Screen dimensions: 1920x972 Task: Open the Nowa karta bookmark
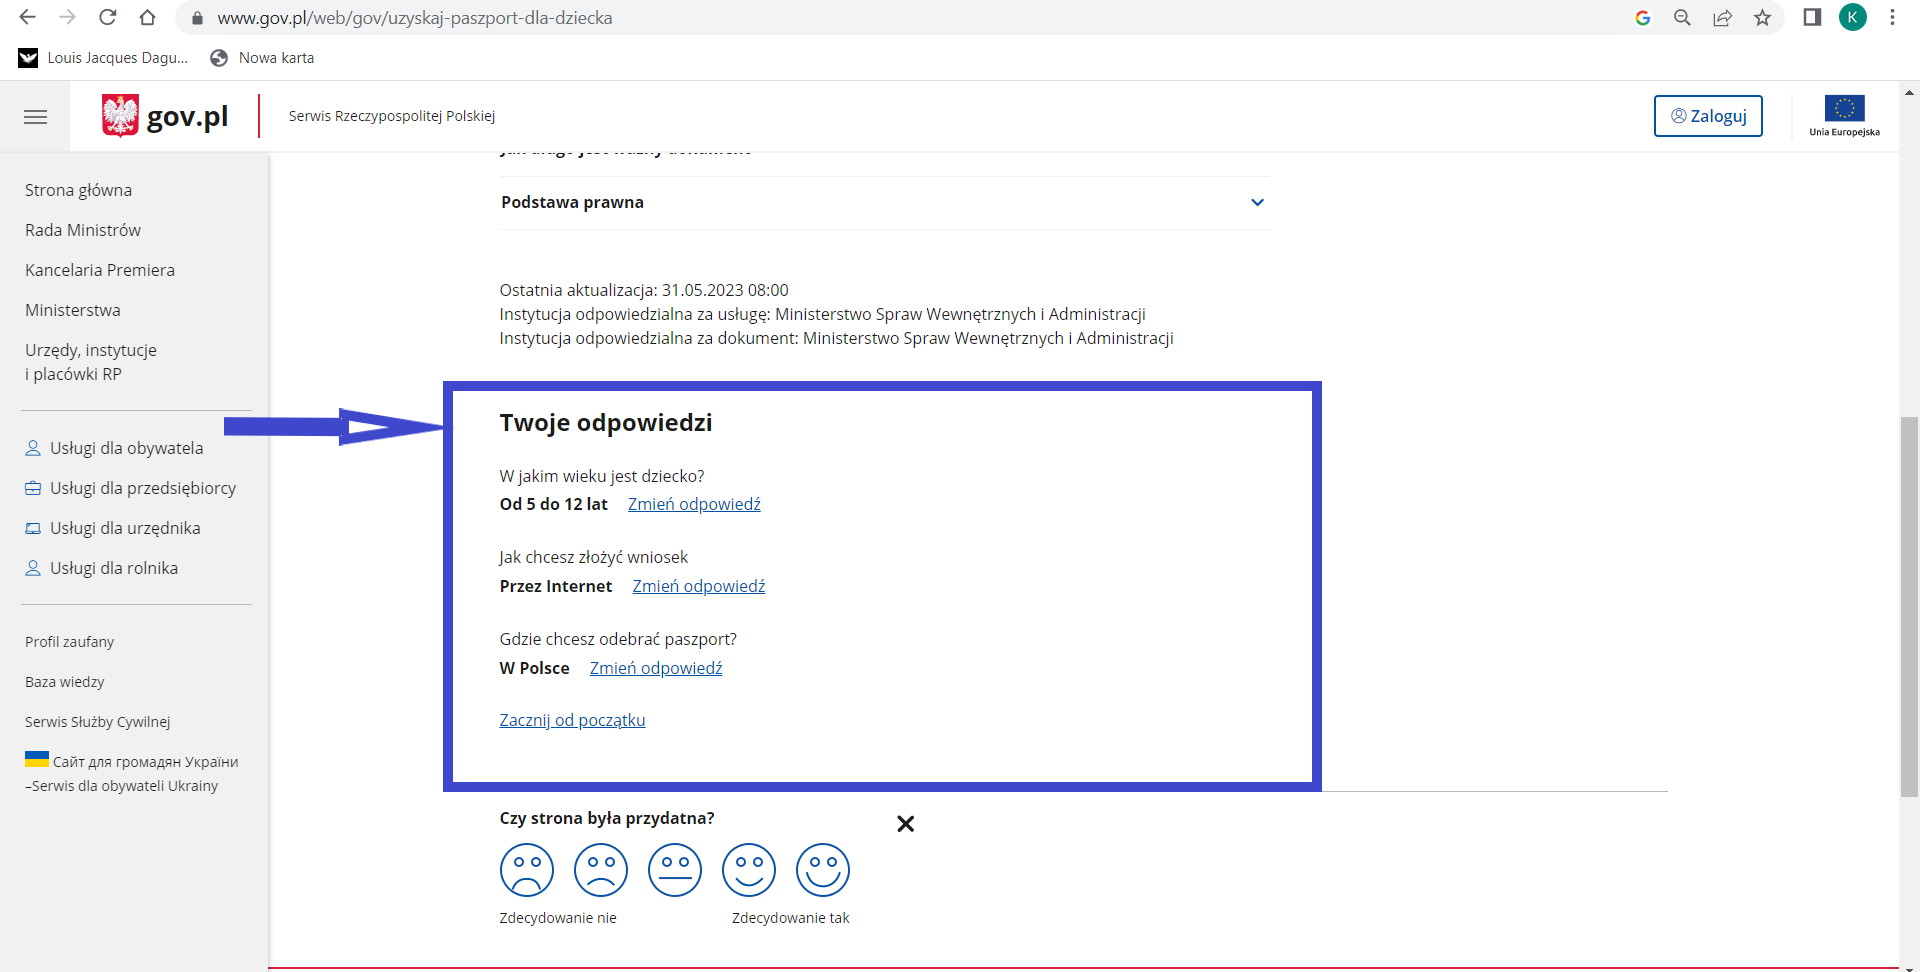[263, 58]
